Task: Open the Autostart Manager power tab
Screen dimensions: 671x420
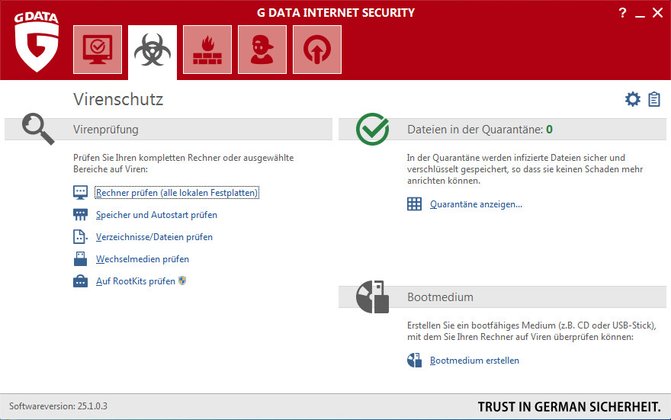Action: [x=317, y=49]
